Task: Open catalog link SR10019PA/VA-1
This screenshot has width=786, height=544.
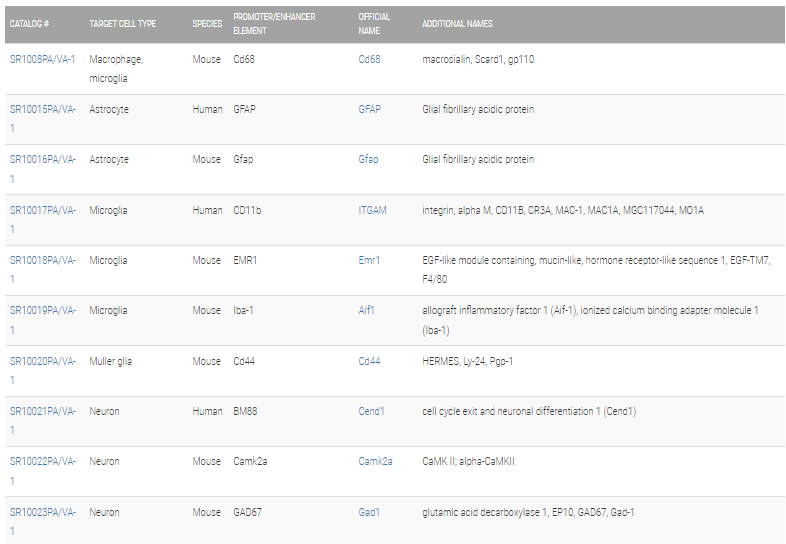Action: (43, 320)
